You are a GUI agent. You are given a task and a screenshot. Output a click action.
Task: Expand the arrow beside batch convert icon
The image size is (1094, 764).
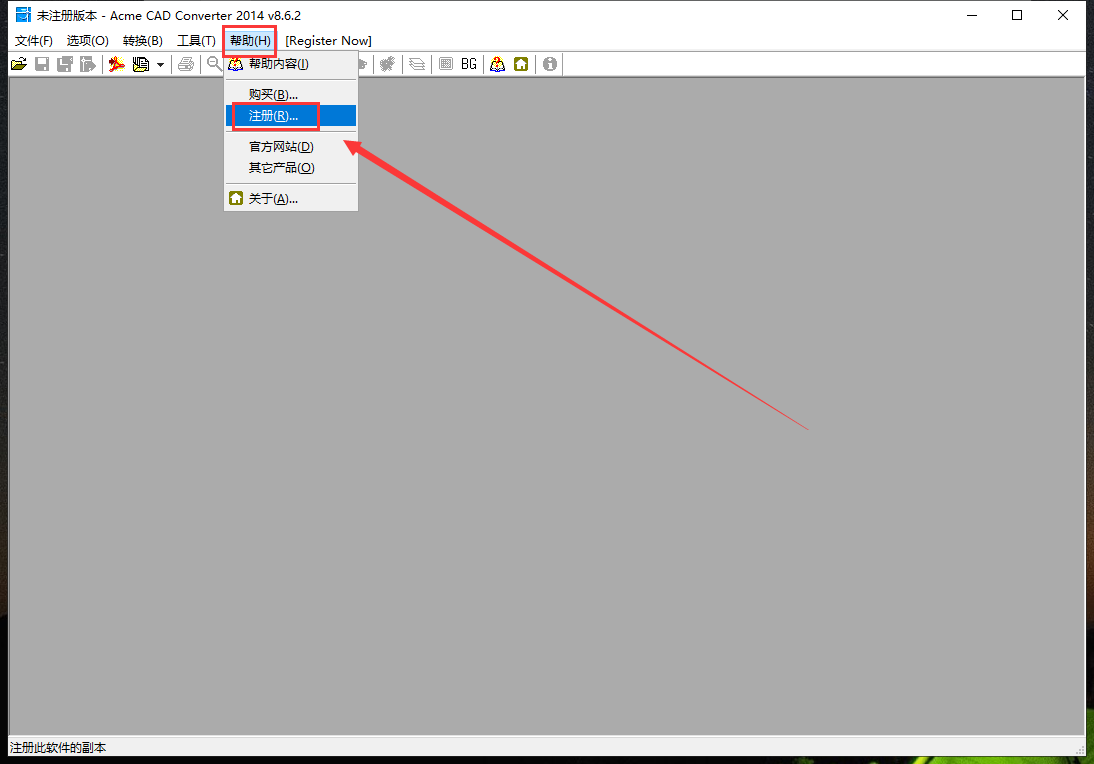160,65
